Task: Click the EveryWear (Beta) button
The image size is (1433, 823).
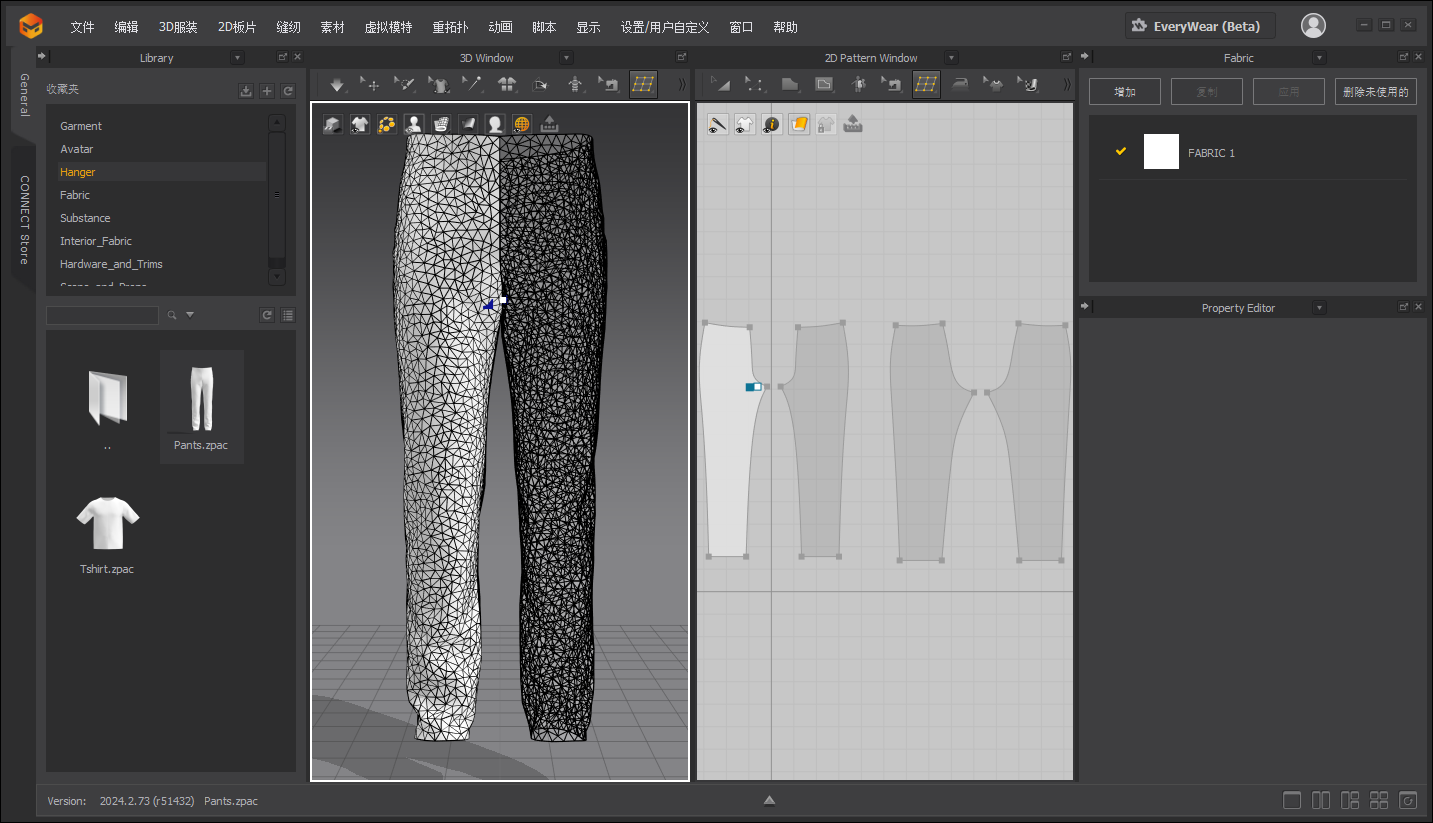Action: 1200,26
